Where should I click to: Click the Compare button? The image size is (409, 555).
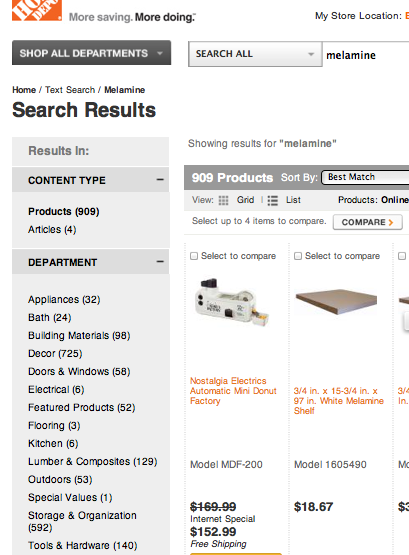368,222
